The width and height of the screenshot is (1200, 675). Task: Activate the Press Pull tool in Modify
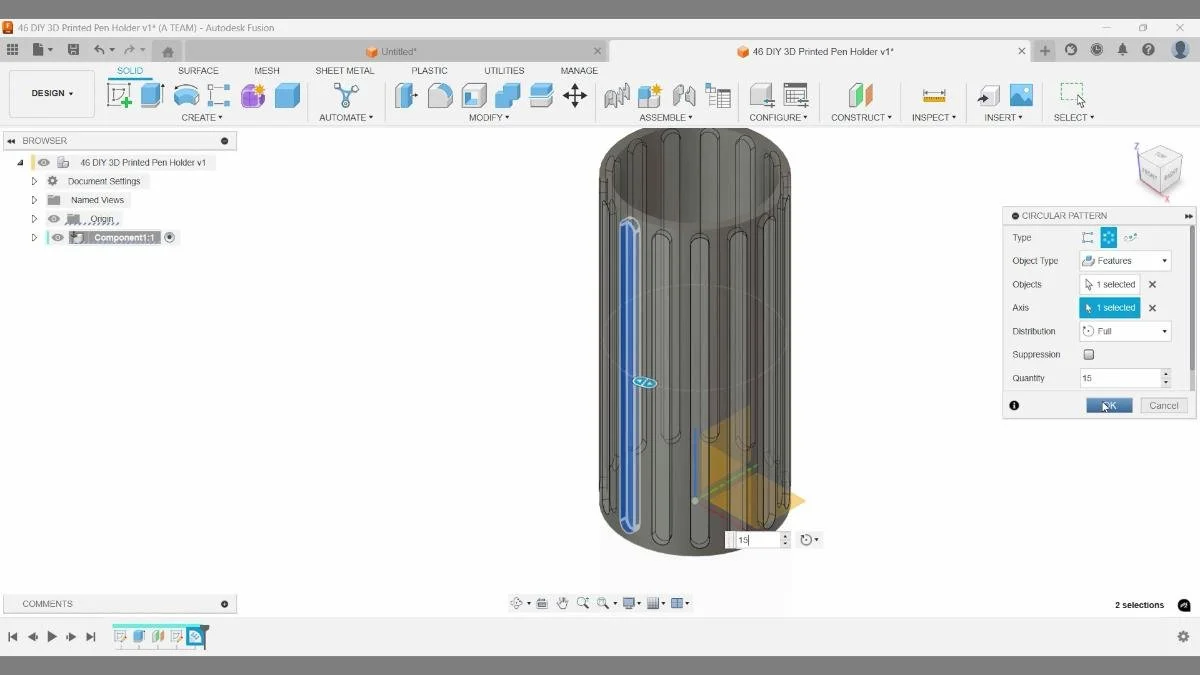click(406, 95)
